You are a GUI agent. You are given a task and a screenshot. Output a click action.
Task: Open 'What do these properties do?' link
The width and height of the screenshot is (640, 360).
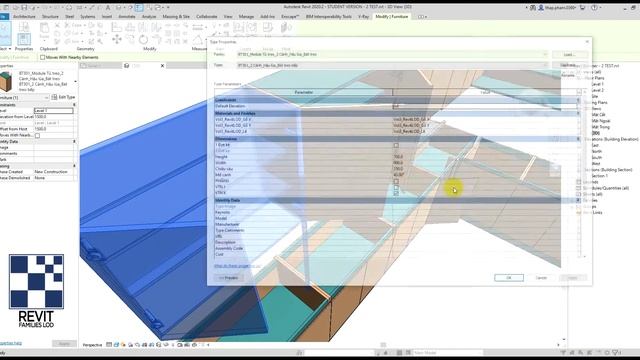coord(237,266)
